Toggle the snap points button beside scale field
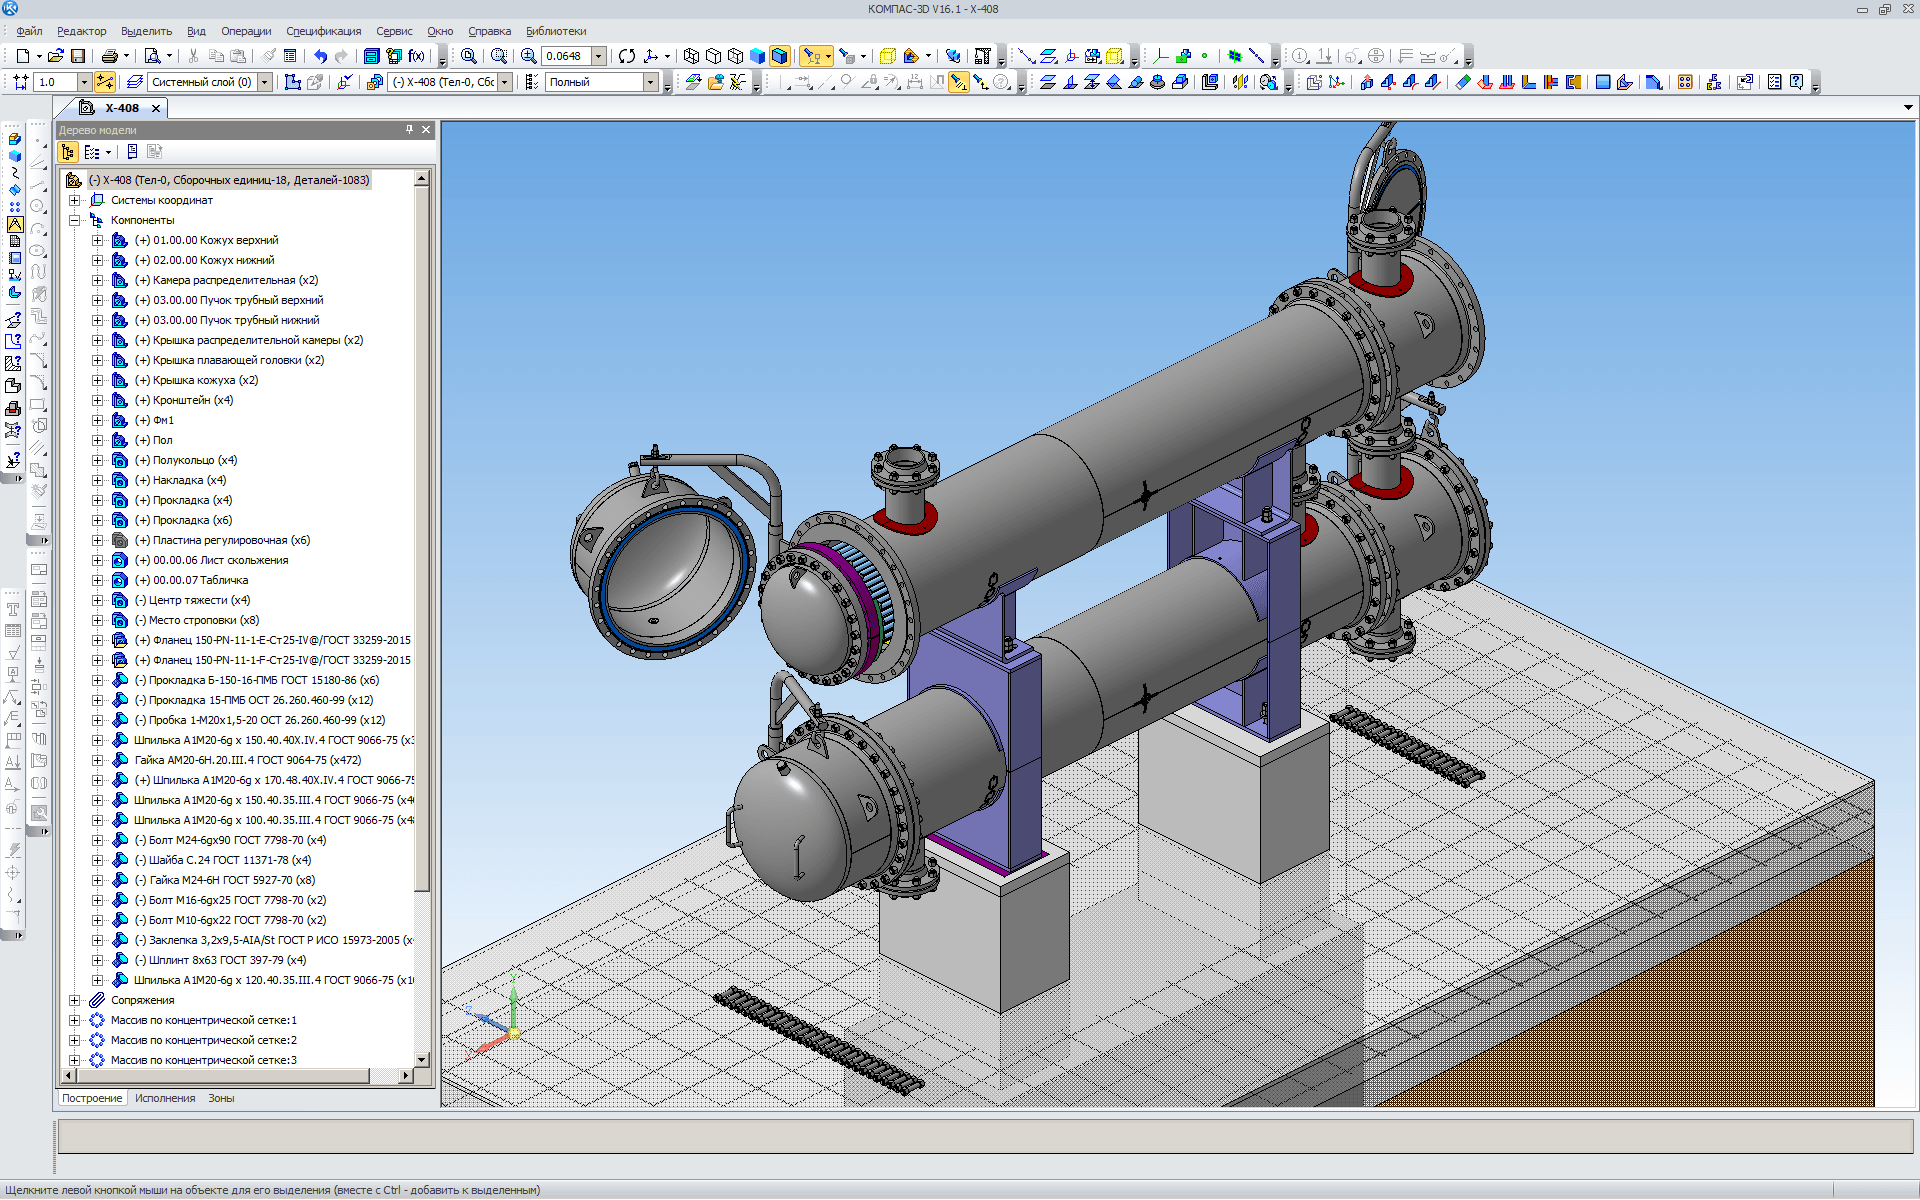The image size is (1920, 1200). click(x=105, y=82)
